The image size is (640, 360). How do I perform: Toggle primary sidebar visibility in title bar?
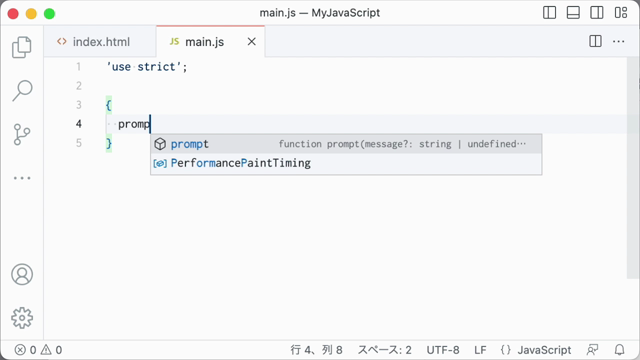point(549,13)
